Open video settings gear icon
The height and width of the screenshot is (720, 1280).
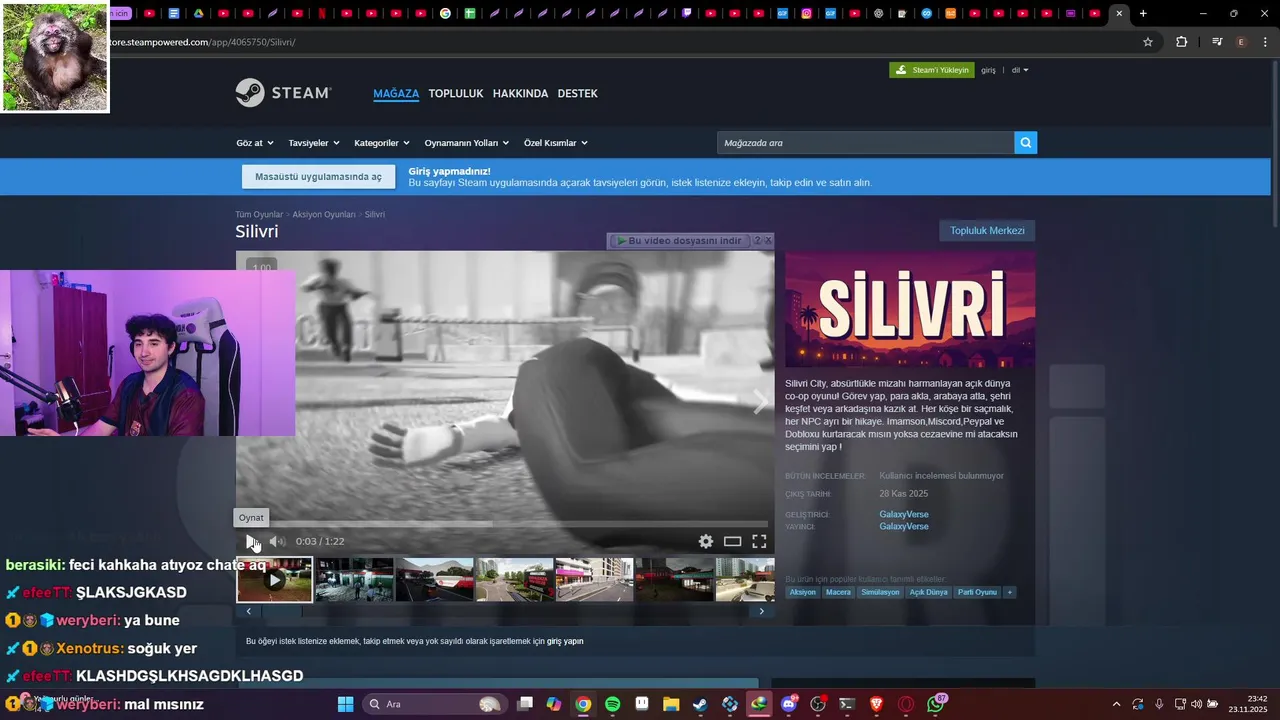point(706,541)
